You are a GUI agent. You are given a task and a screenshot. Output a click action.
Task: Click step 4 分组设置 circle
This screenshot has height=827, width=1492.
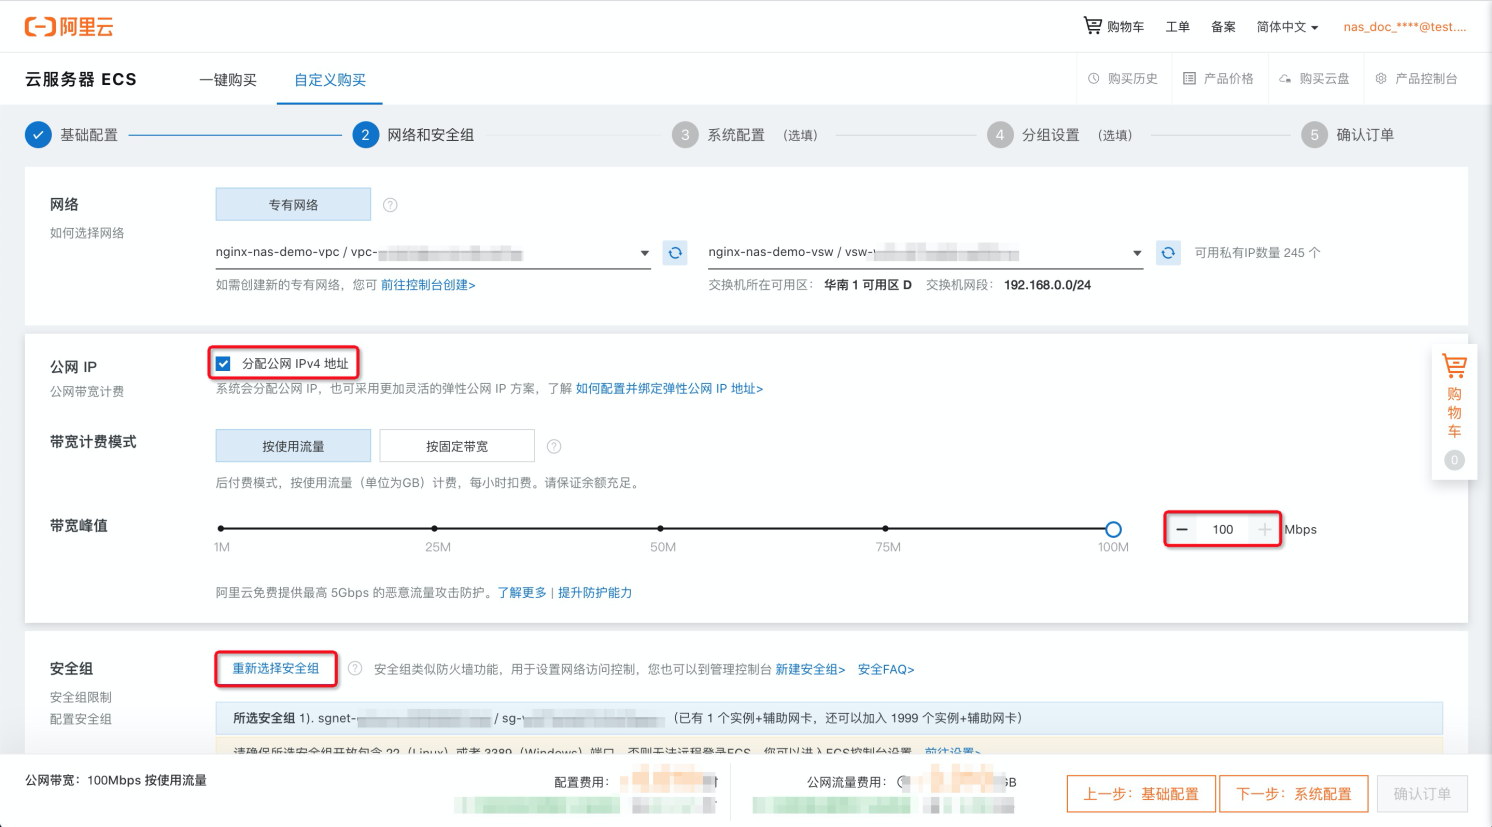[x=1000, y=135]
